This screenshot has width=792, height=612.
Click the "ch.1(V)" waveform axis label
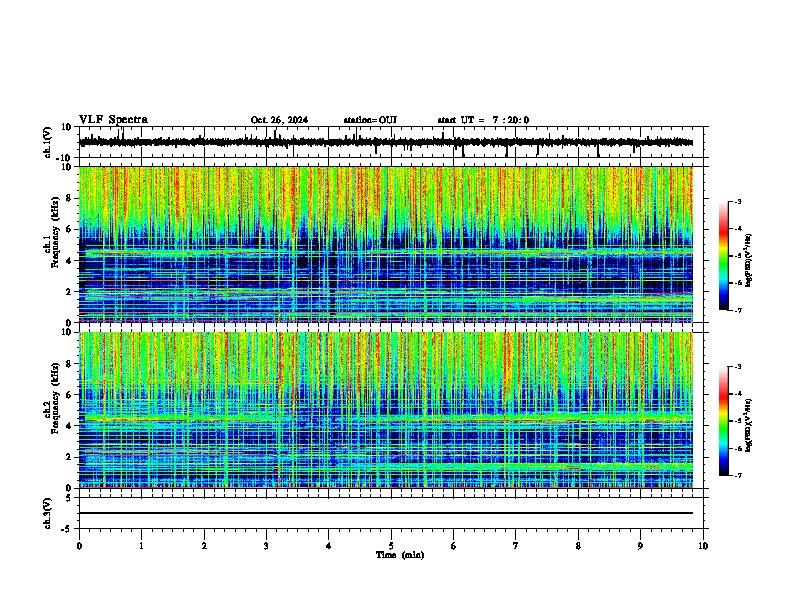point(48,142)
